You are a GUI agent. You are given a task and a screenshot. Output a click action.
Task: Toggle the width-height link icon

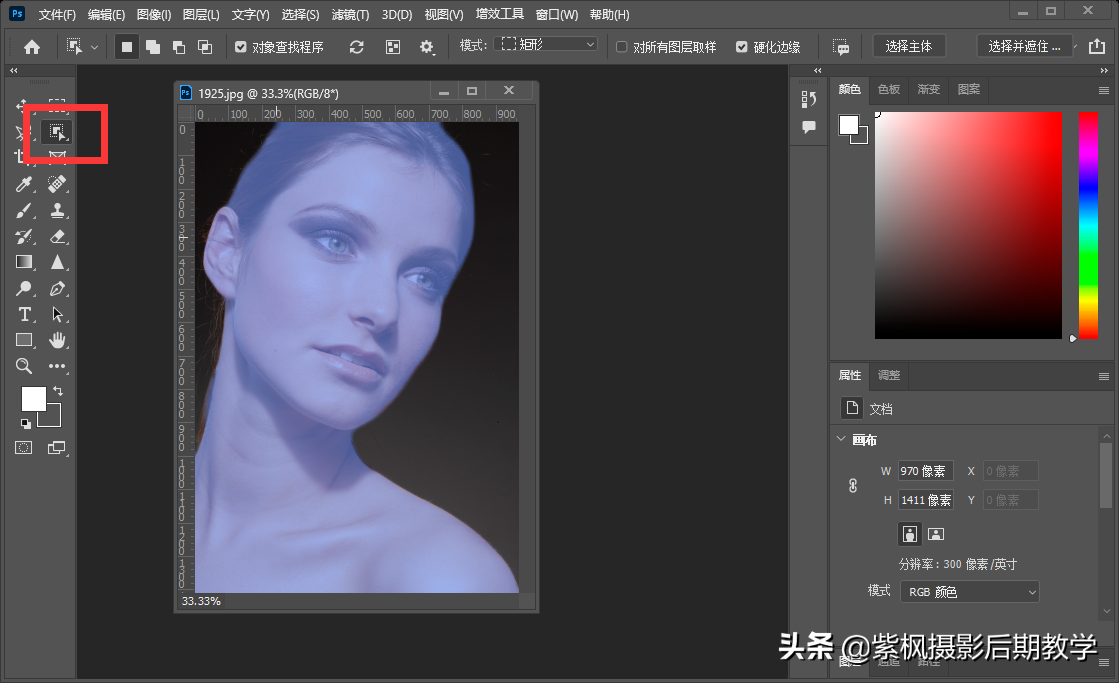[x=853, y=486]
